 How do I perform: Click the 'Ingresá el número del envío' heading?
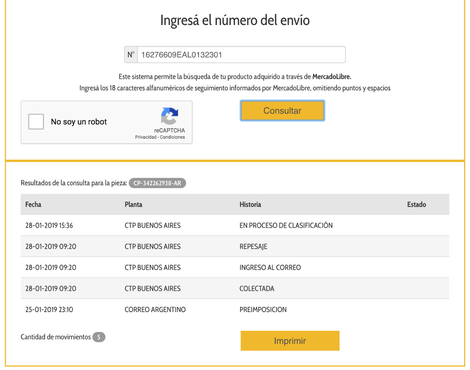(235, 20)
